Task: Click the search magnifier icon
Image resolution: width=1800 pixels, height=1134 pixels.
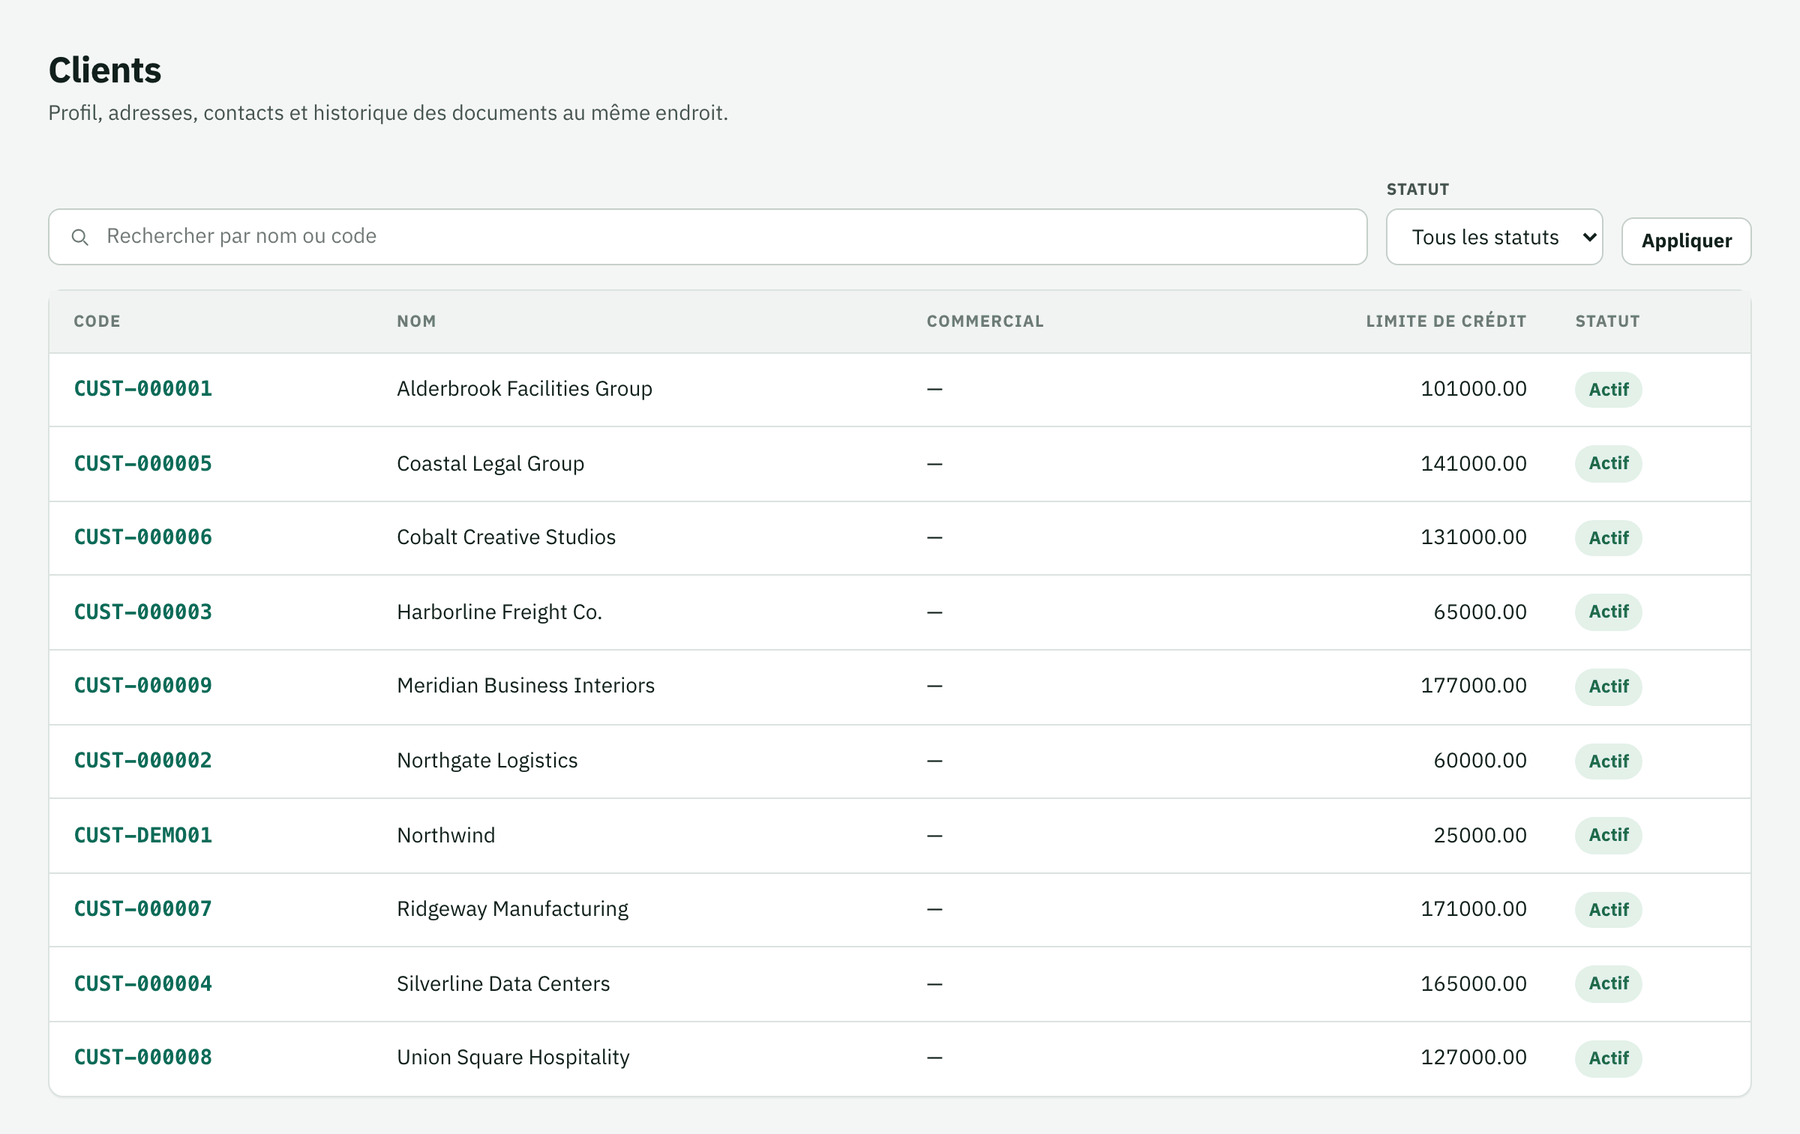Action: click(80, 237)
